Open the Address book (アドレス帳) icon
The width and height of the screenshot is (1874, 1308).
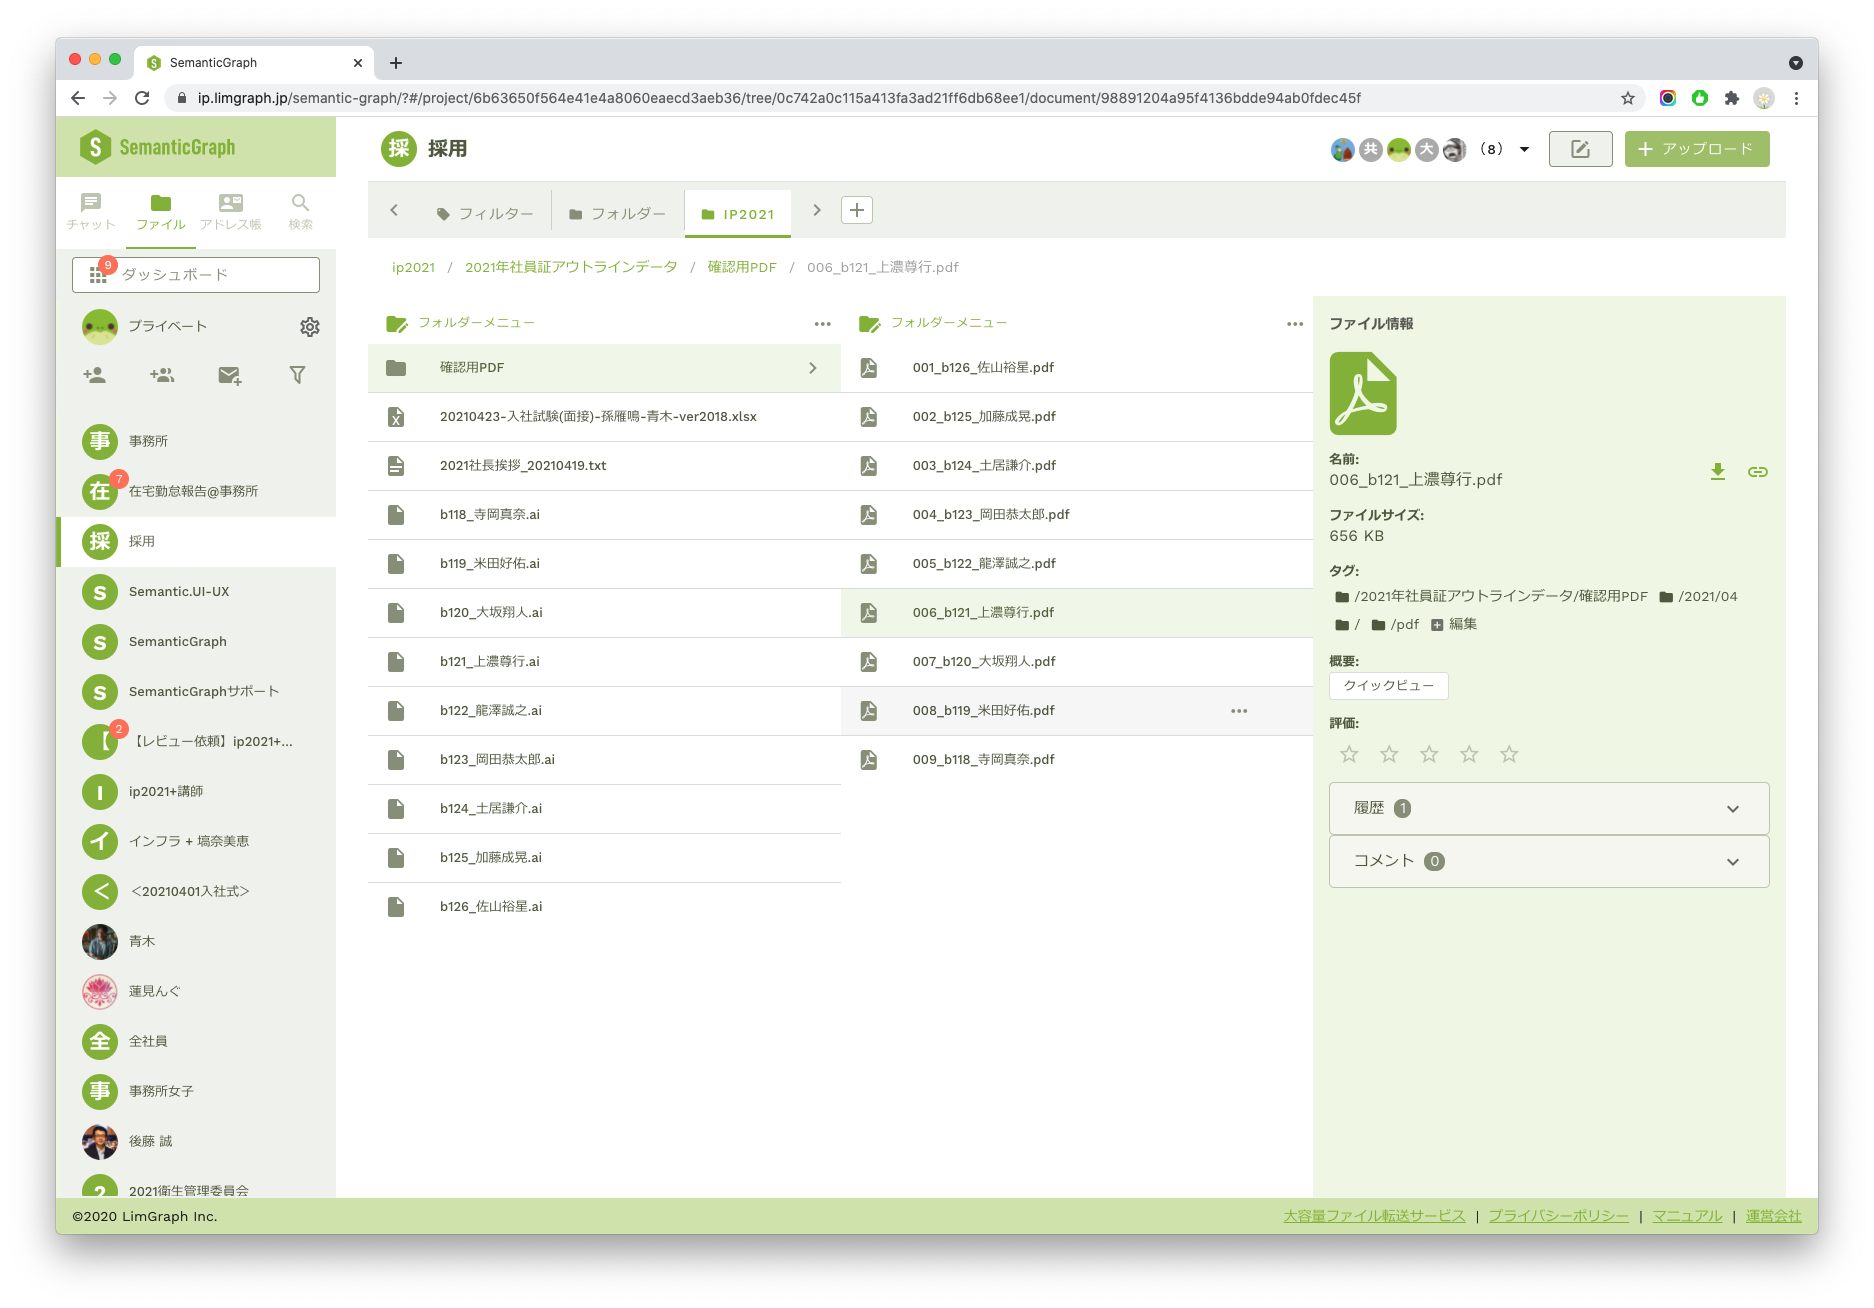pos(231,211)
